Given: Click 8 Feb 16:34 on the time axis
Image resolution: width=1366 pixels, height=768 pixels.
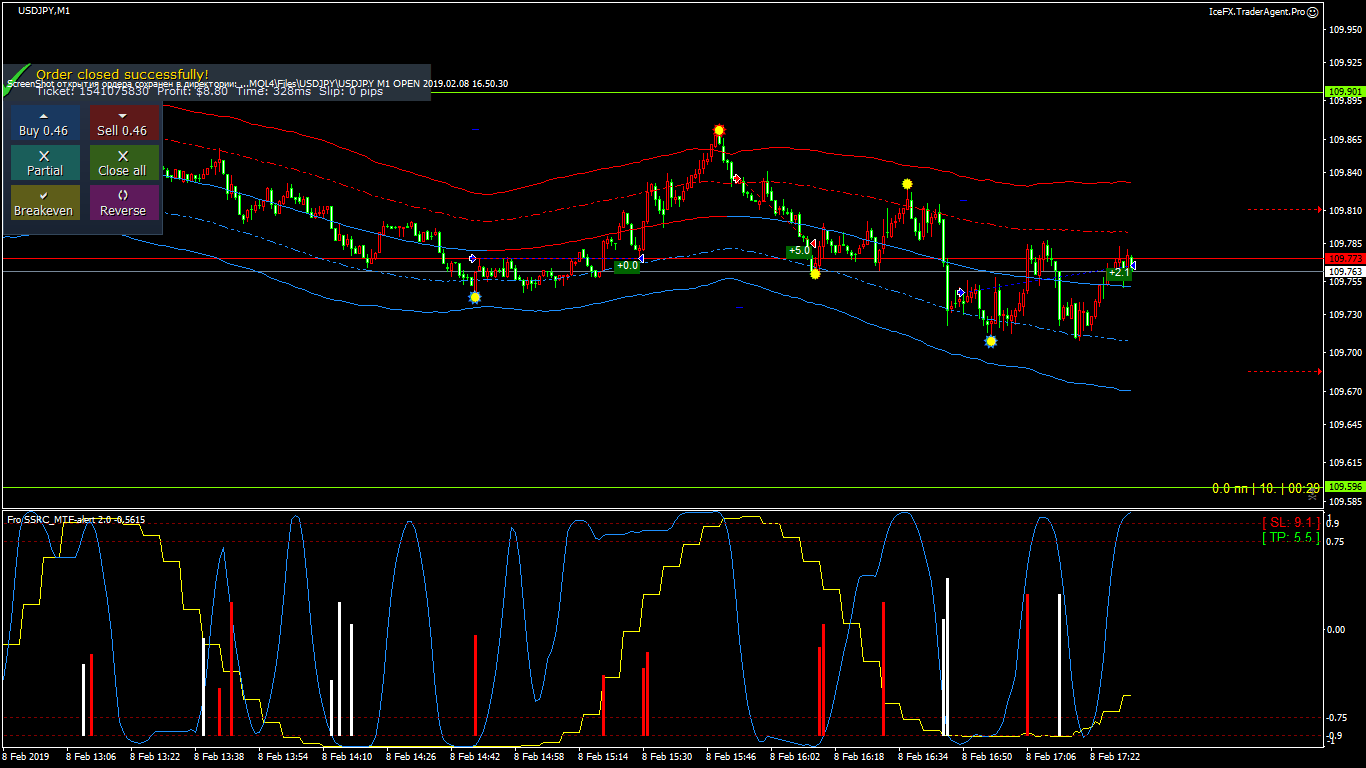Looking at the screenshot, I should pyautogui.click(x=923, y=757).
